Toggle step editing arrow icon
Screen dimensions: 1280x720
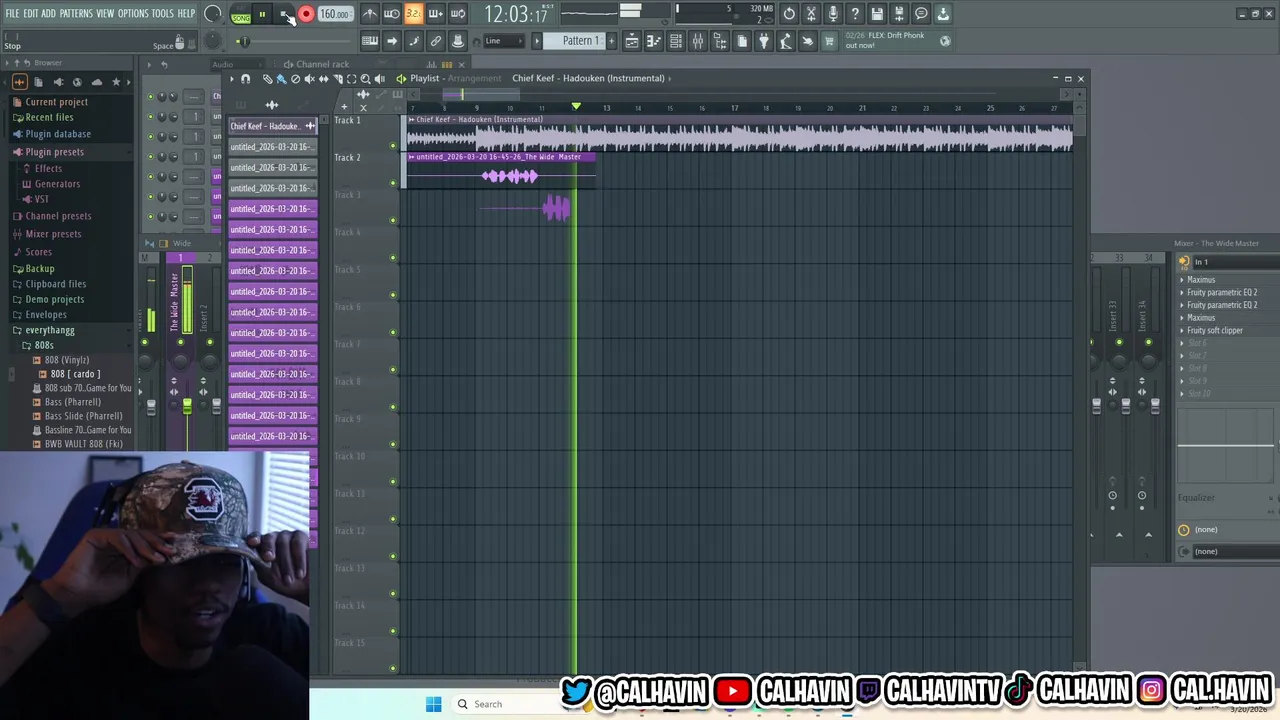[x=392, y=41]
